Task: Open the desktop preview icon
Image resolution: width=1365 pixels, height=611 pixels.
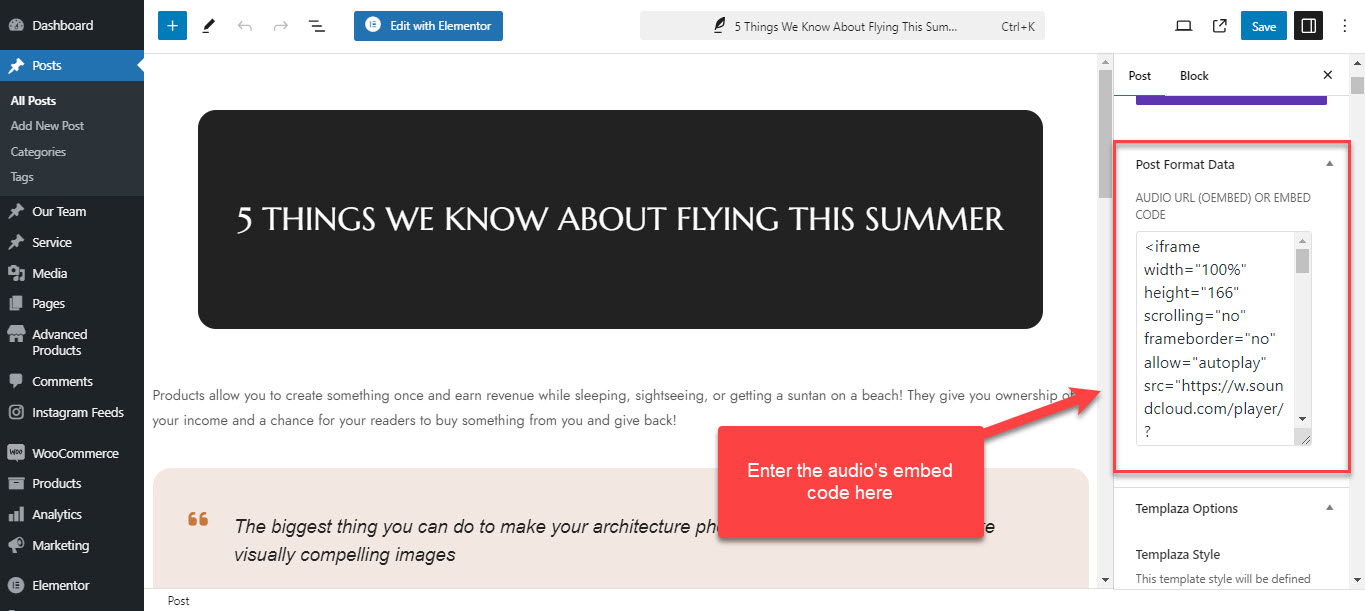Action: point(1183,26)
